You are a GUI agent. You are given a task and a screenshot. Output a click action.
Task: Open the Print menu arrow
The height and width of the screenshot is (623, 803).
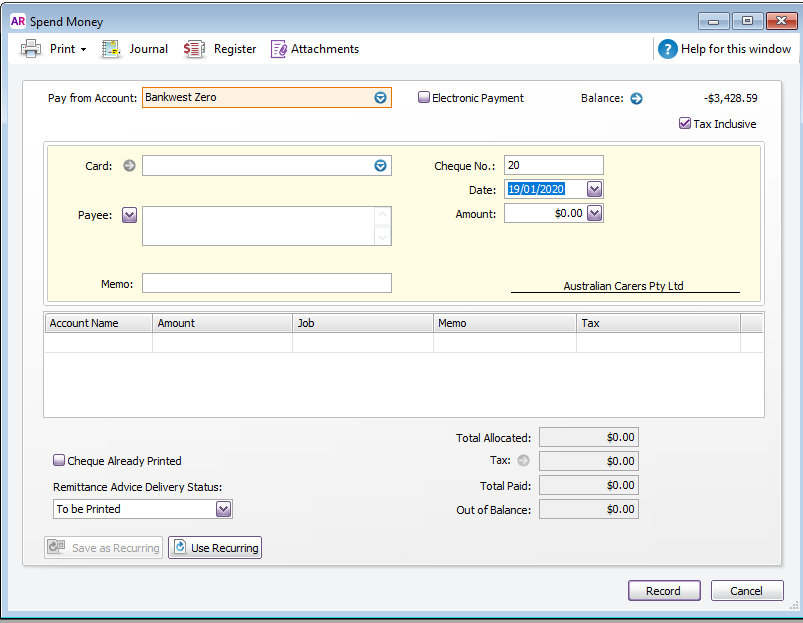click(x=83, y=49)
